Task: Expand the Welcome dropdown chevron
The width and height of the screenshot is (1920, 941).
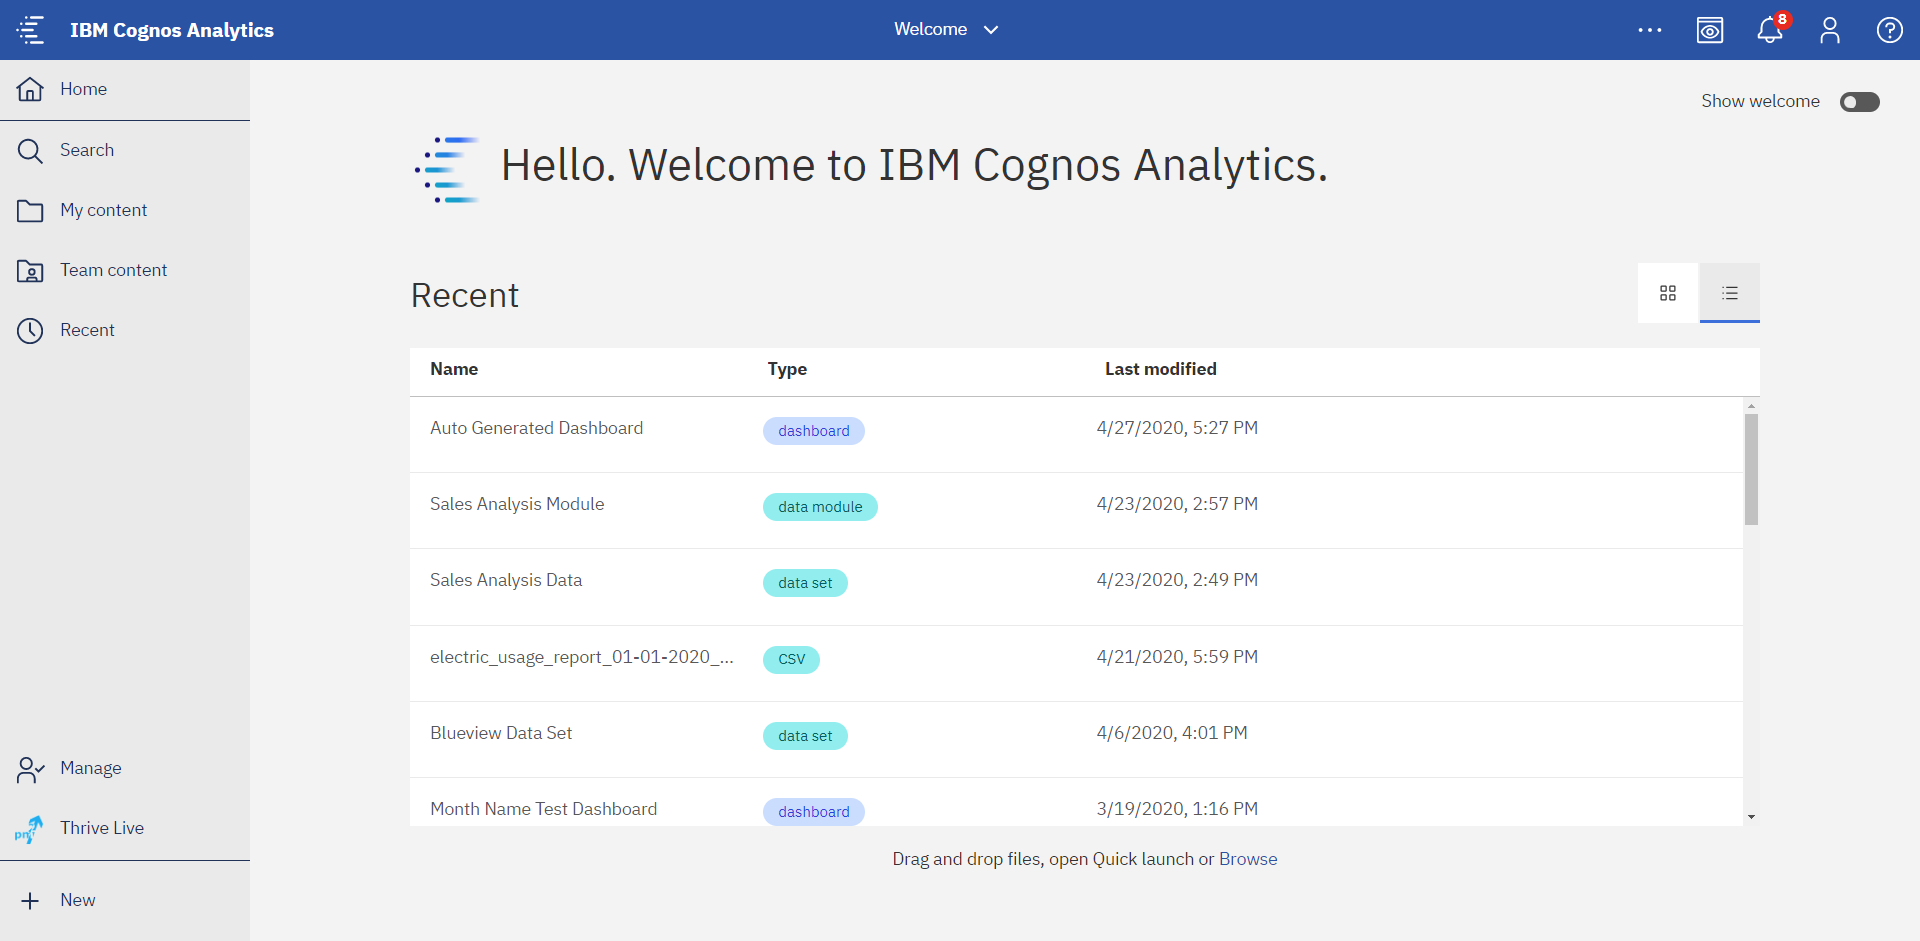Action: coord(991,30)
